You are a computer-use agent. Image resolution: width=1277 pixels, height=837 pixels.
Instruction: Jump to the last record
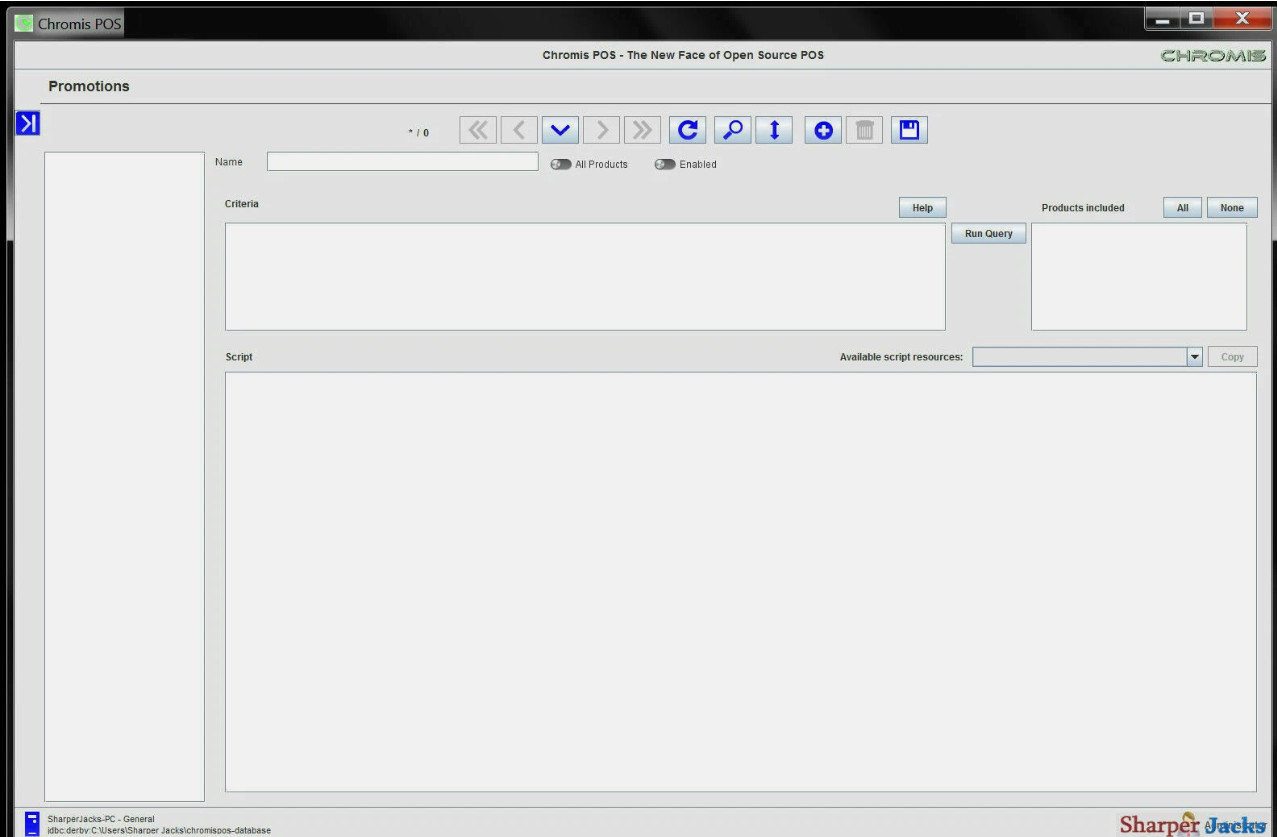point(642,130)
